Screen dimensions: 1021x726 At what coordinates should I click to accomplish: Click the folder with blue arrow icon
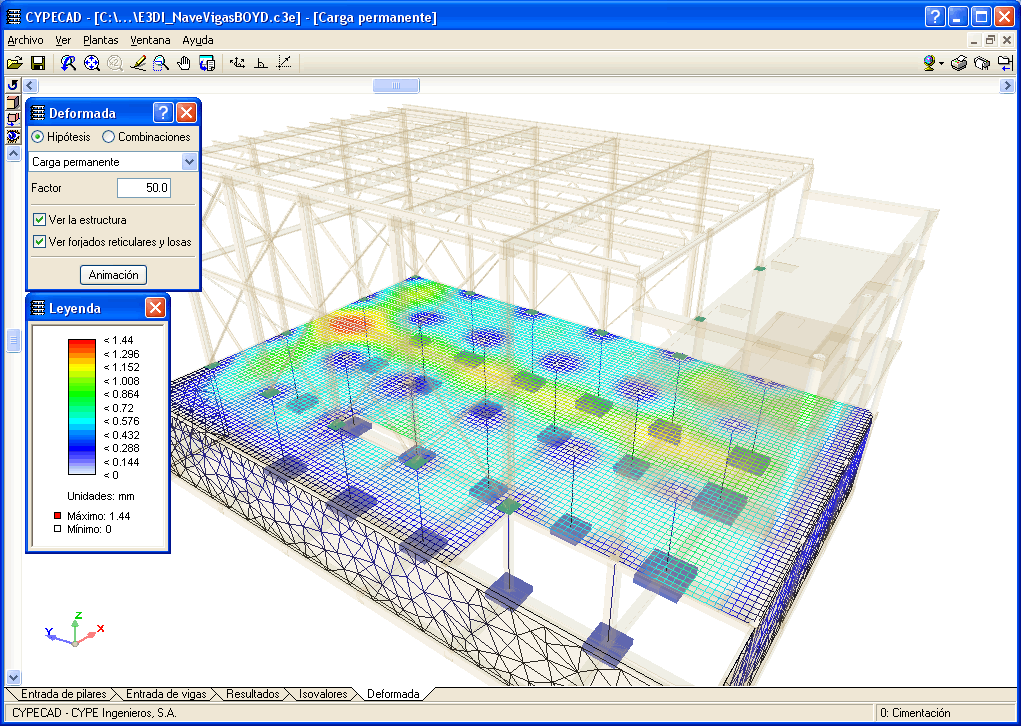click(1005, 63)
